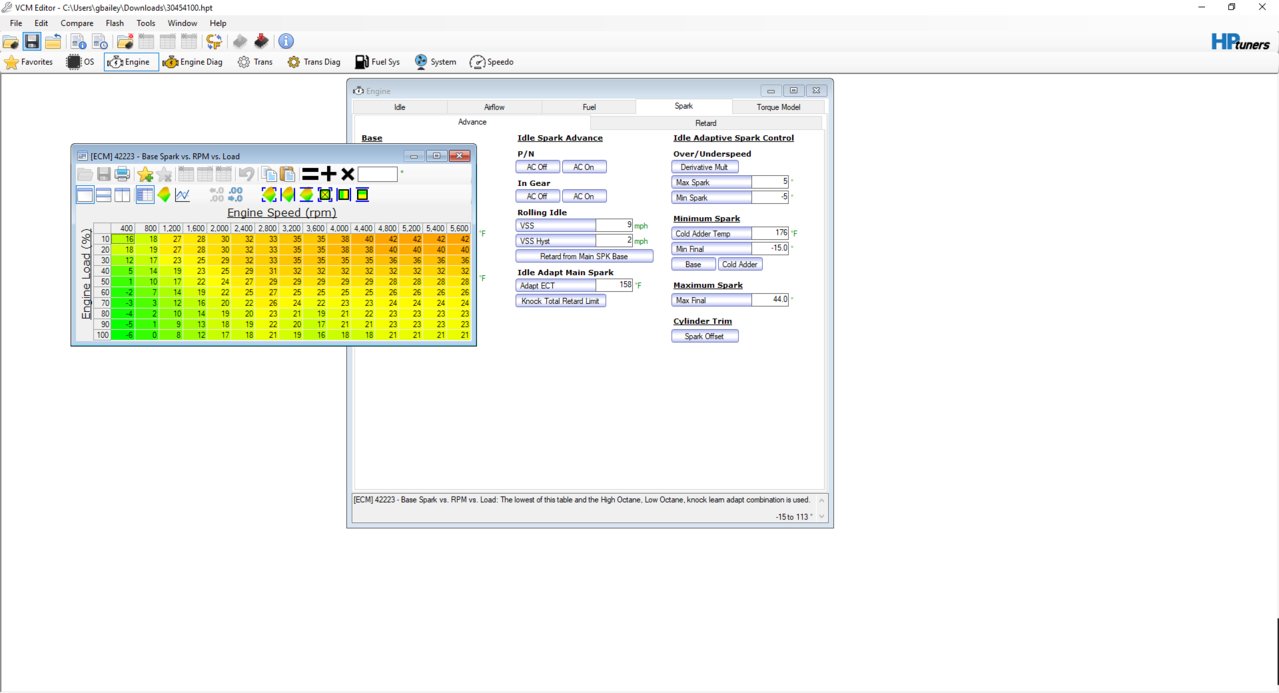Open the Derivative Mult table
The width and height of the screenshot is (1279, 693).
705,167
